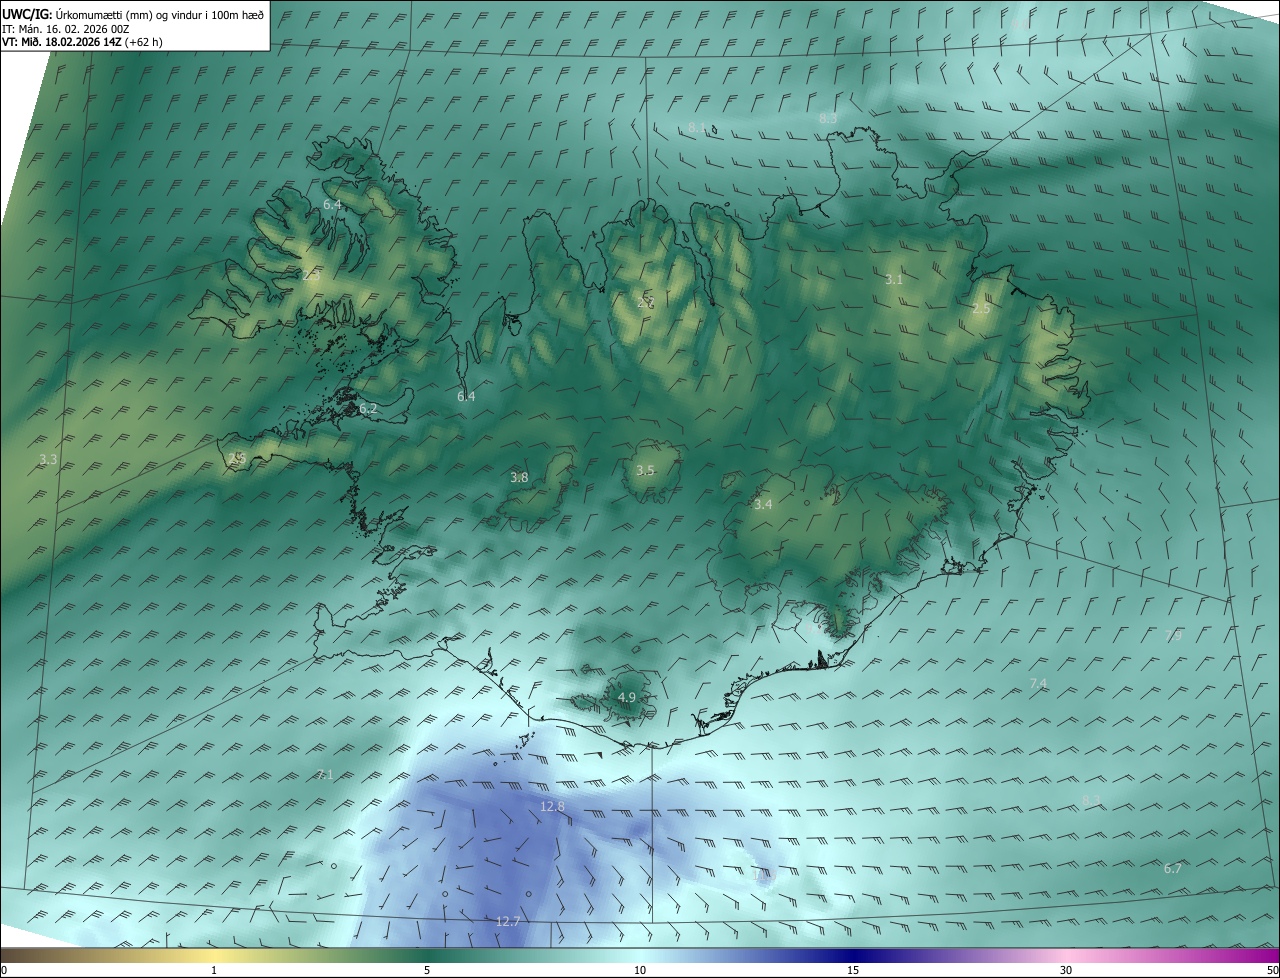Click the 'VT: Mið. 18.02.2026 14Z' valid-time line

point(62,42)
